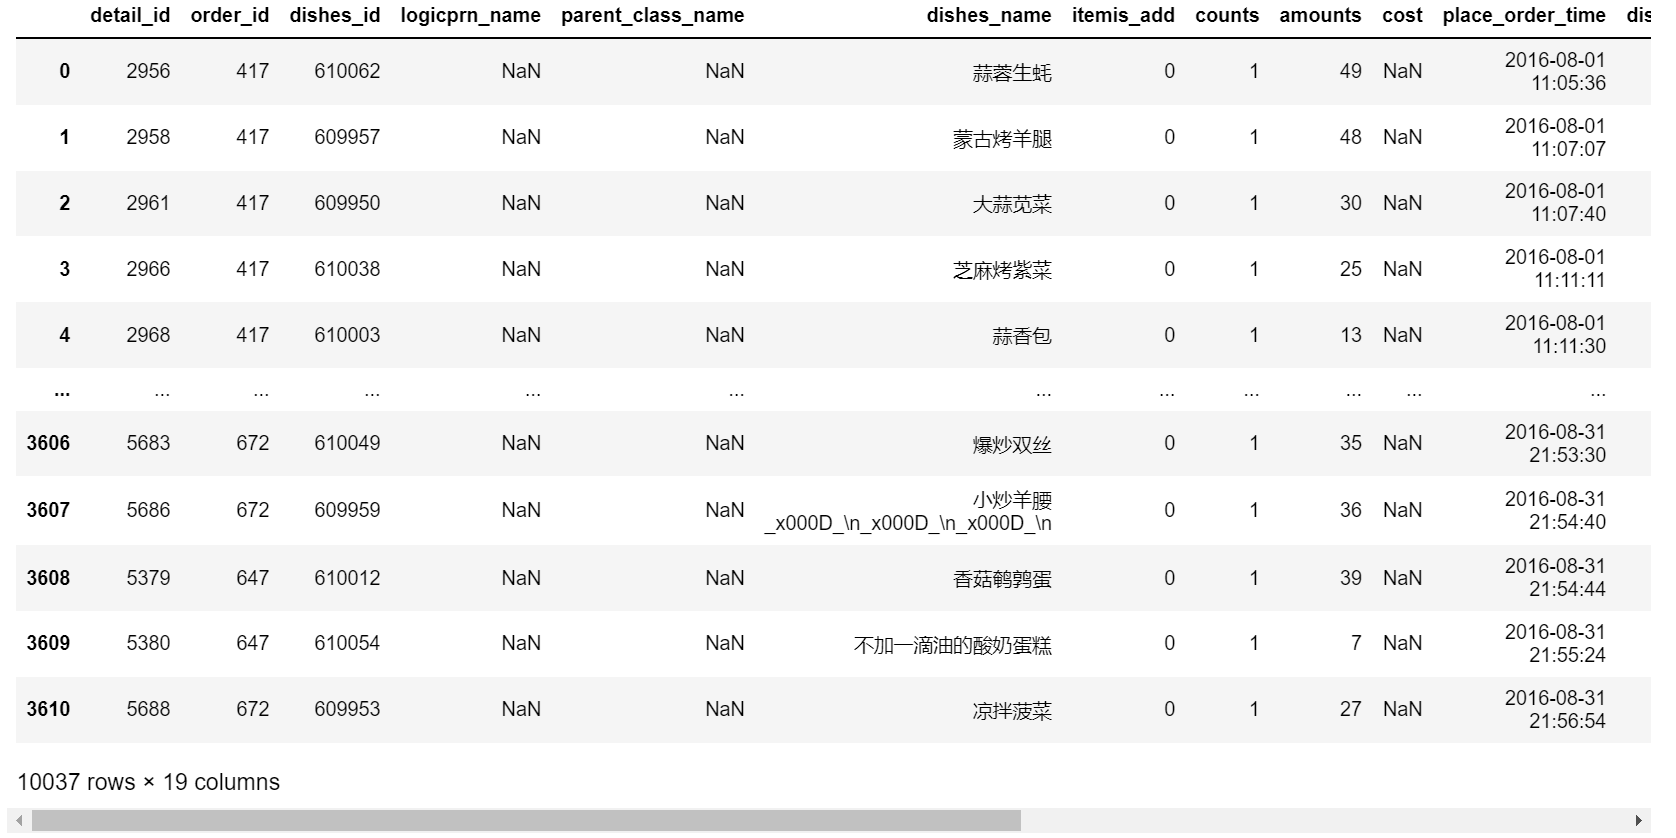Screen dimensions: 1676x838
Task: Click detail_id cell 2968
Action: click(x=148, y=335)
